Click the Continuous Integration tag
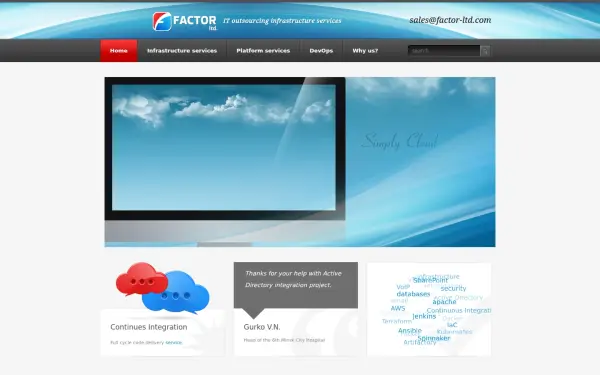The image size is (600, 375). [x=459, y=310]
